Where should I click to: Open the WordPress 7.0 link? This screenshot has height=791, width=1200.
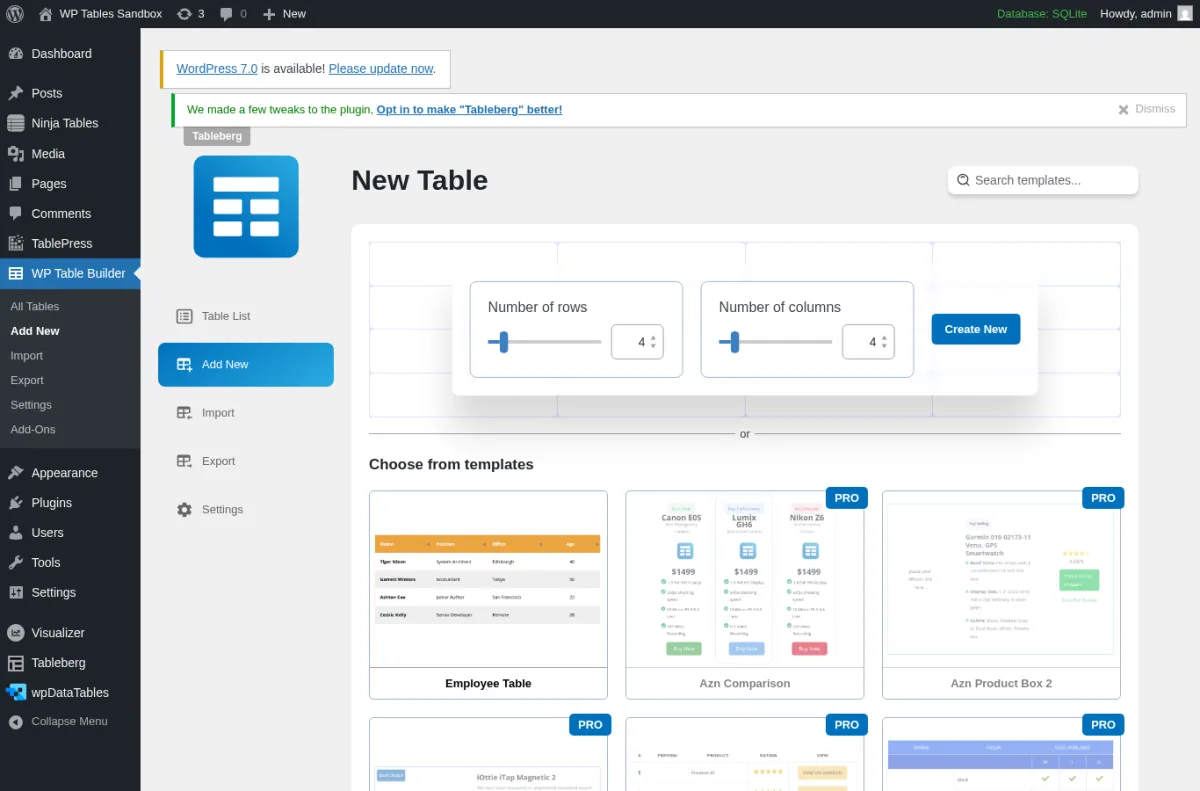(217, 69)
